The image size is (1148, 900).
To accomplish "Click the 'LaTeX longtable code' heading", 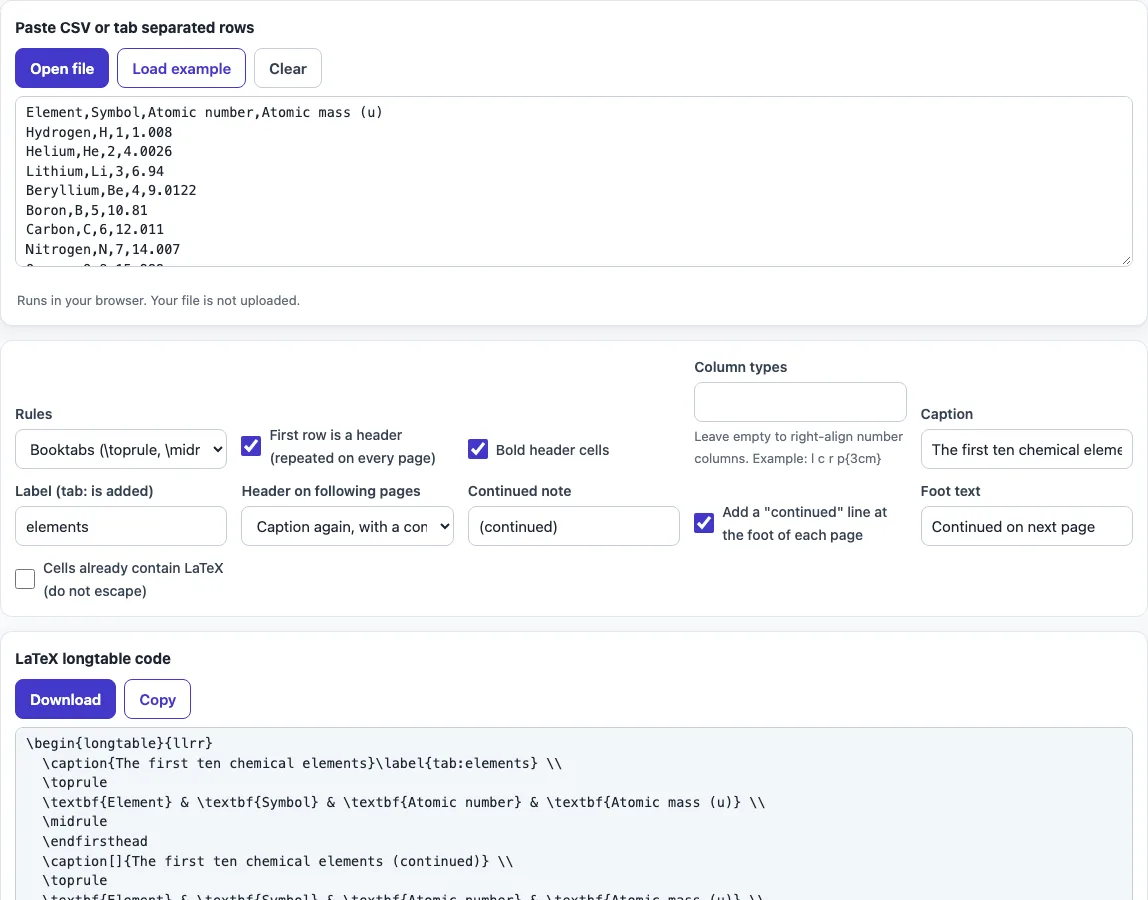I will click(x=93, y=658).
